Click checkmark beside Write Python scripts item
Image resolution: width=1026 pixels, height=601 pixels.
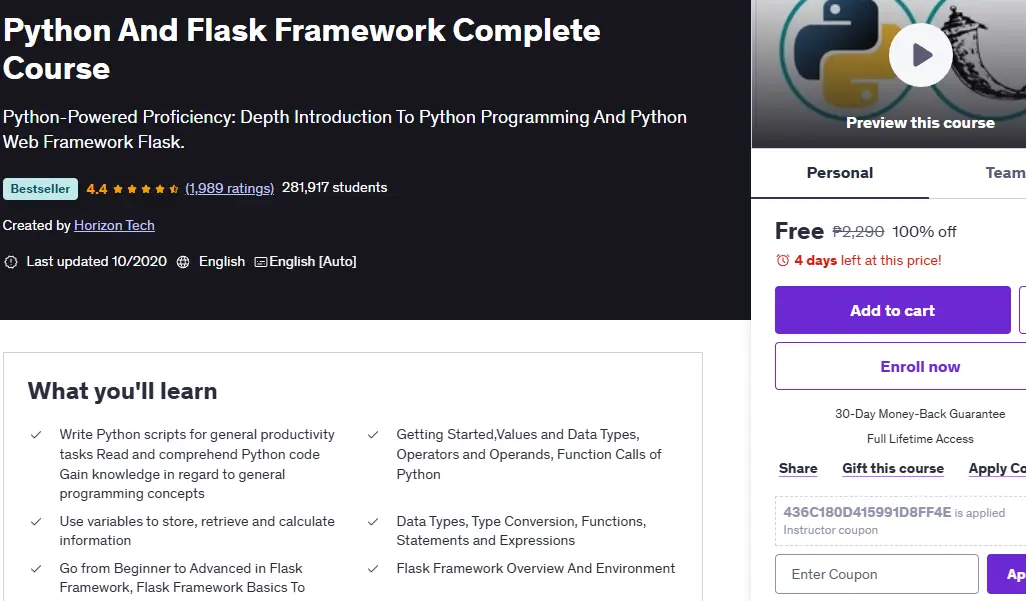[x=36, y=435]
